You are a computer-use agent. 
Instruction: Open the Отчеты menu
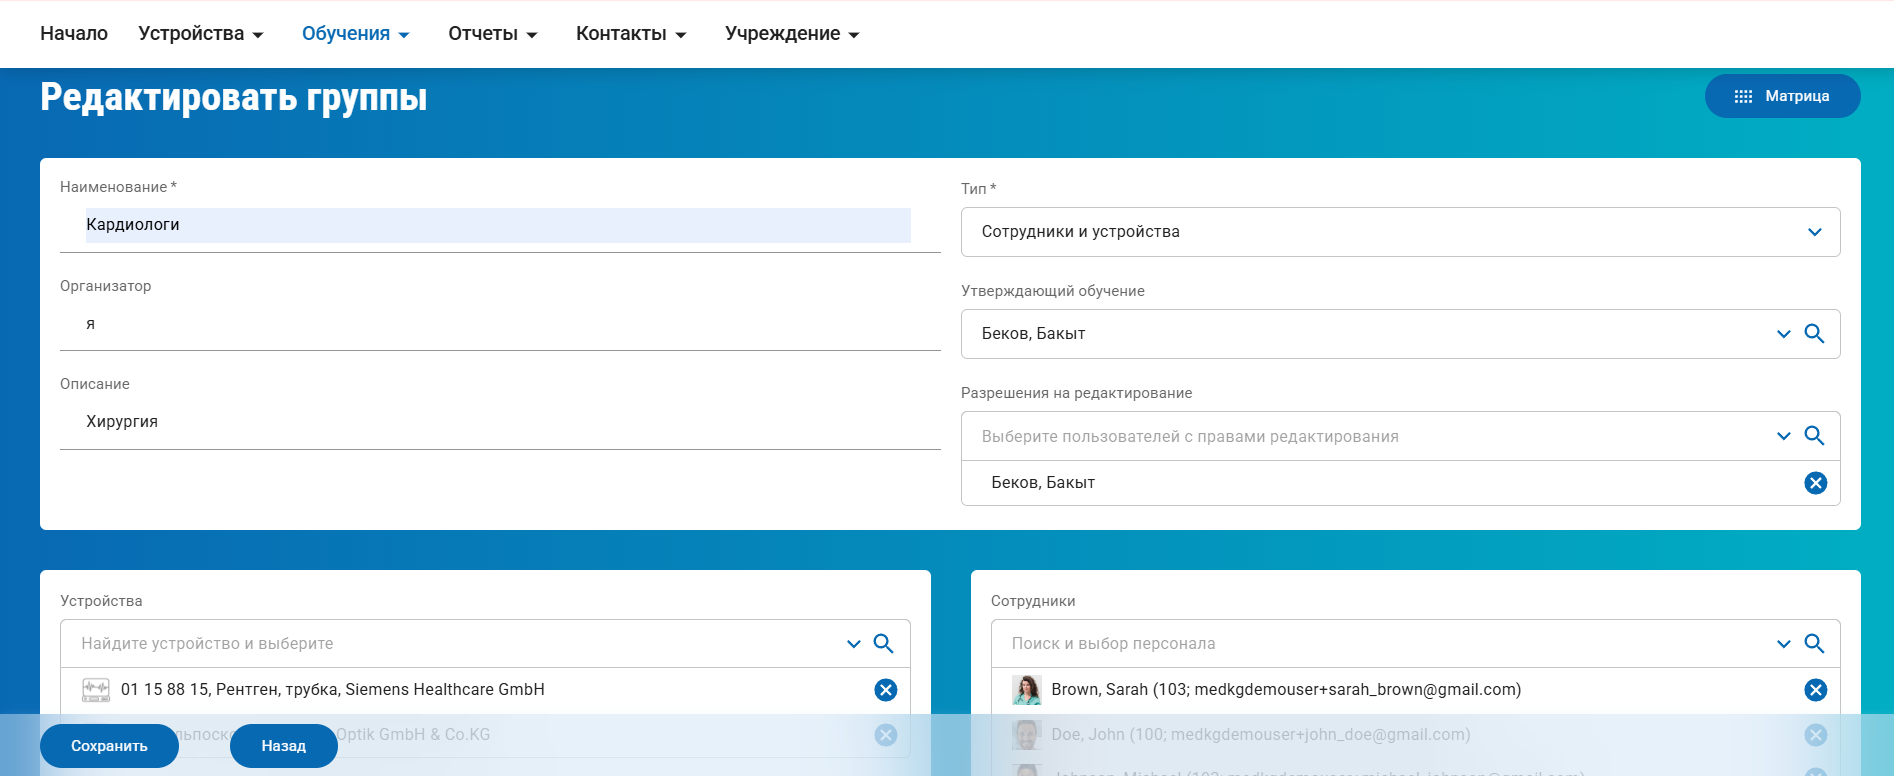click(x=492, y=34)
